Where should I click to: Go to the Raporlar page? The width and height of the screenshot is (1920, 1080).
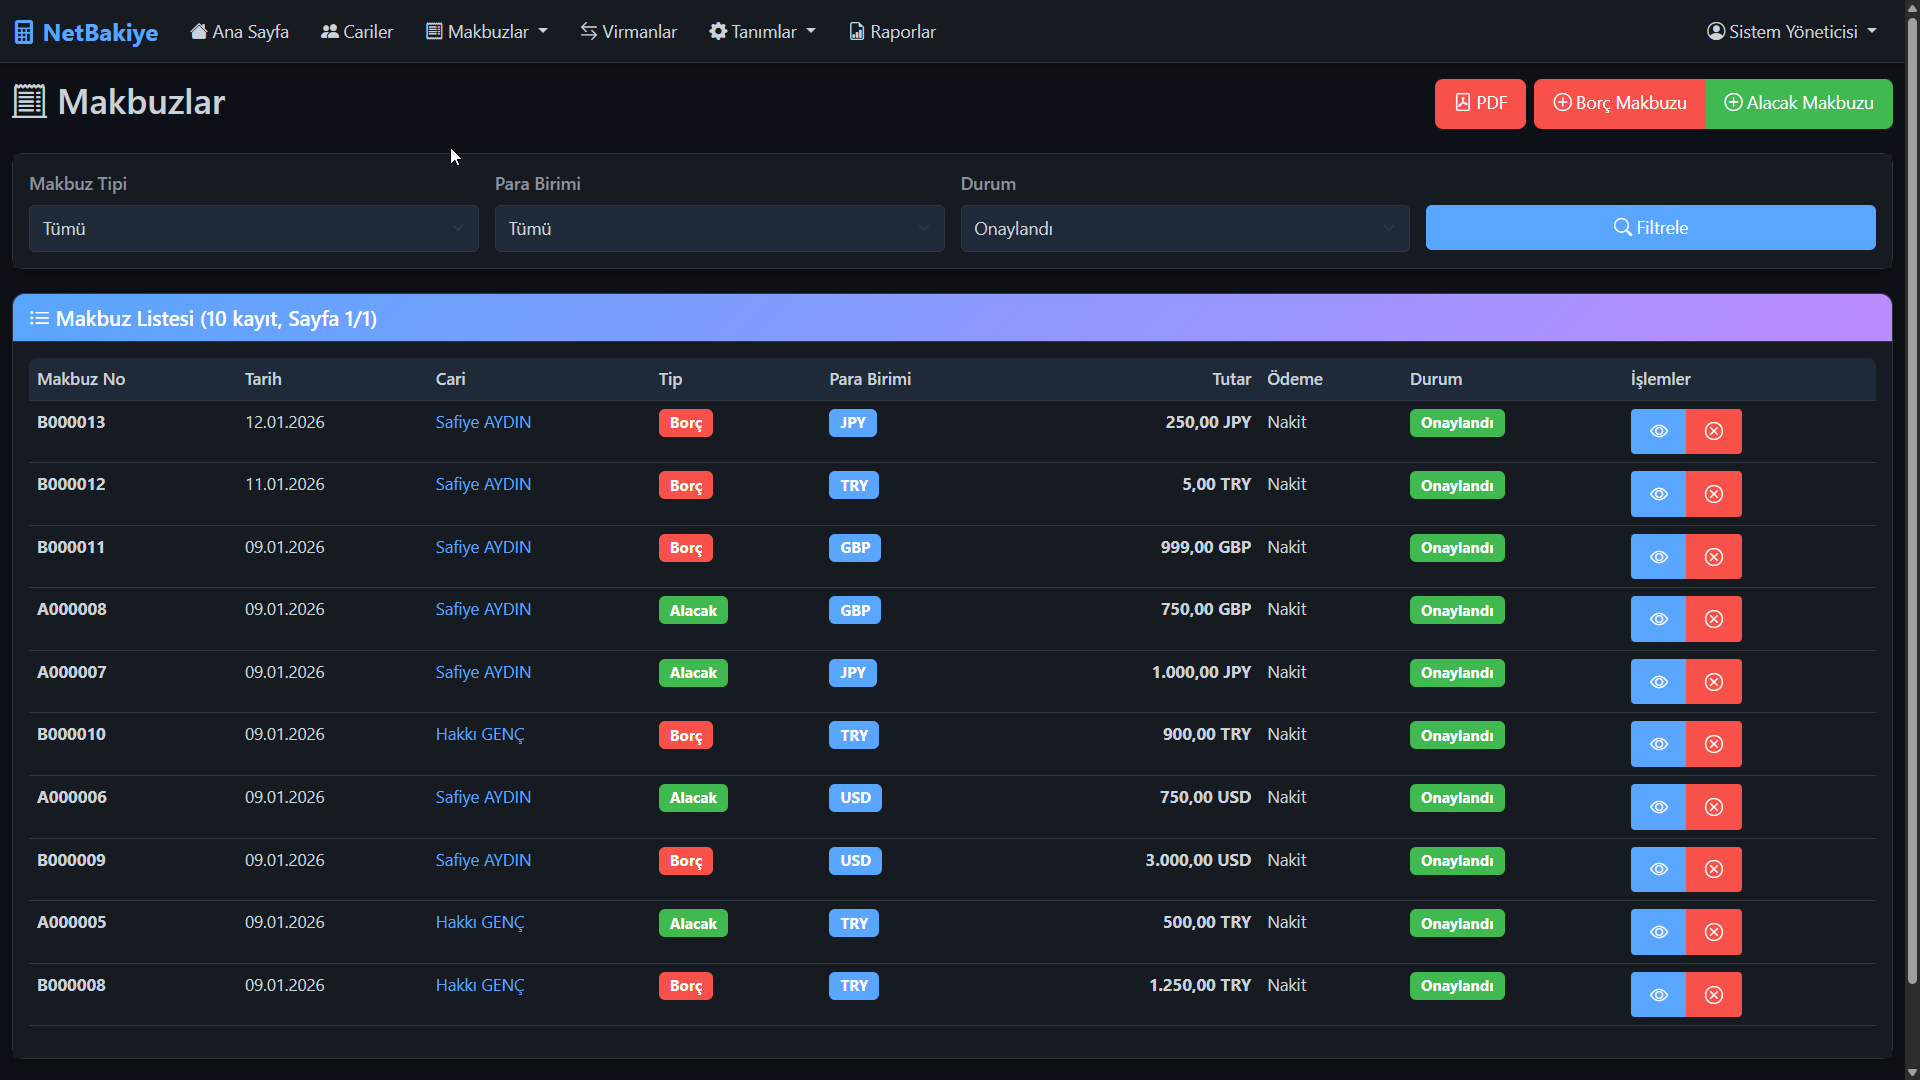[x=892, y=32]
